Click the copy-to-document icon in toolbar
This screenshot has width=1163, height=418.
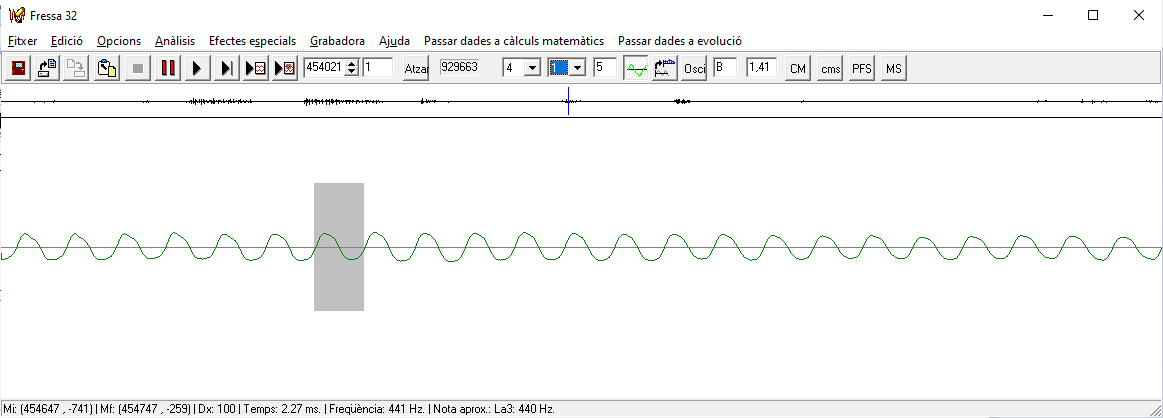[x=47, y=68]
